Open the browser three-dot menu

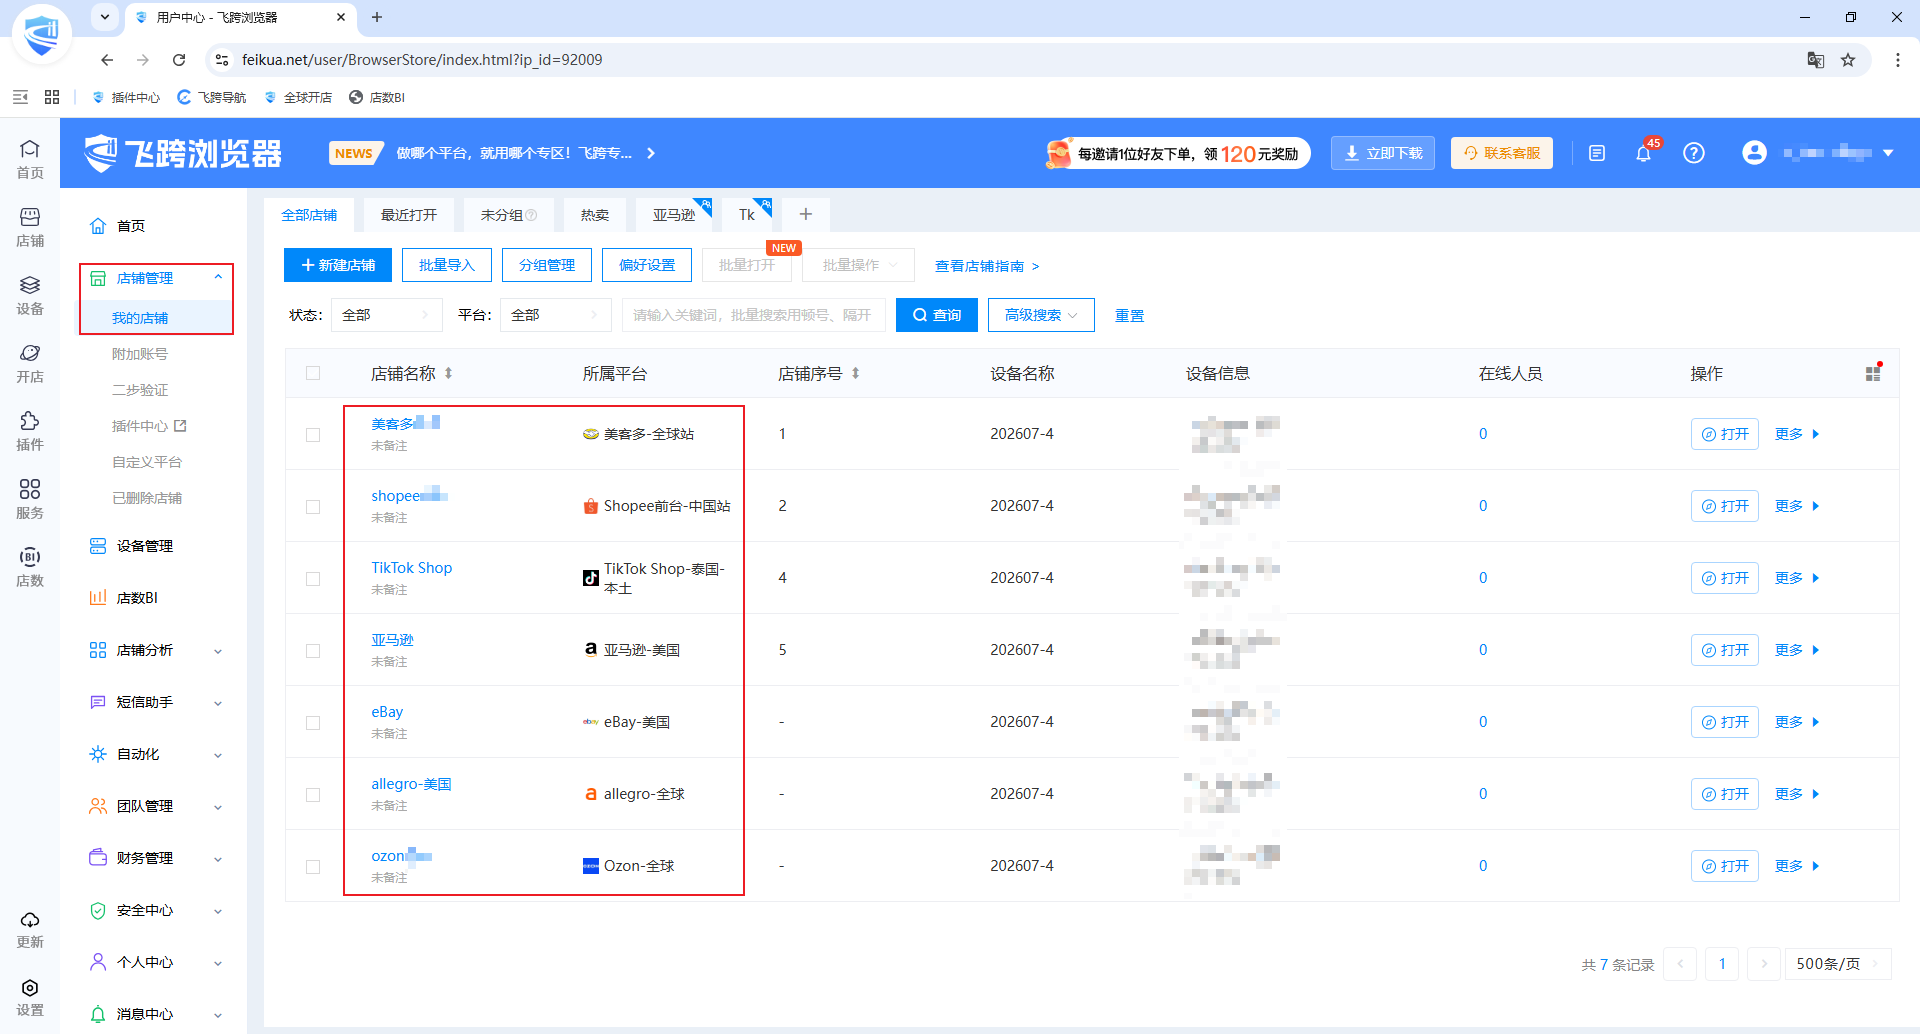(1898, 60)
